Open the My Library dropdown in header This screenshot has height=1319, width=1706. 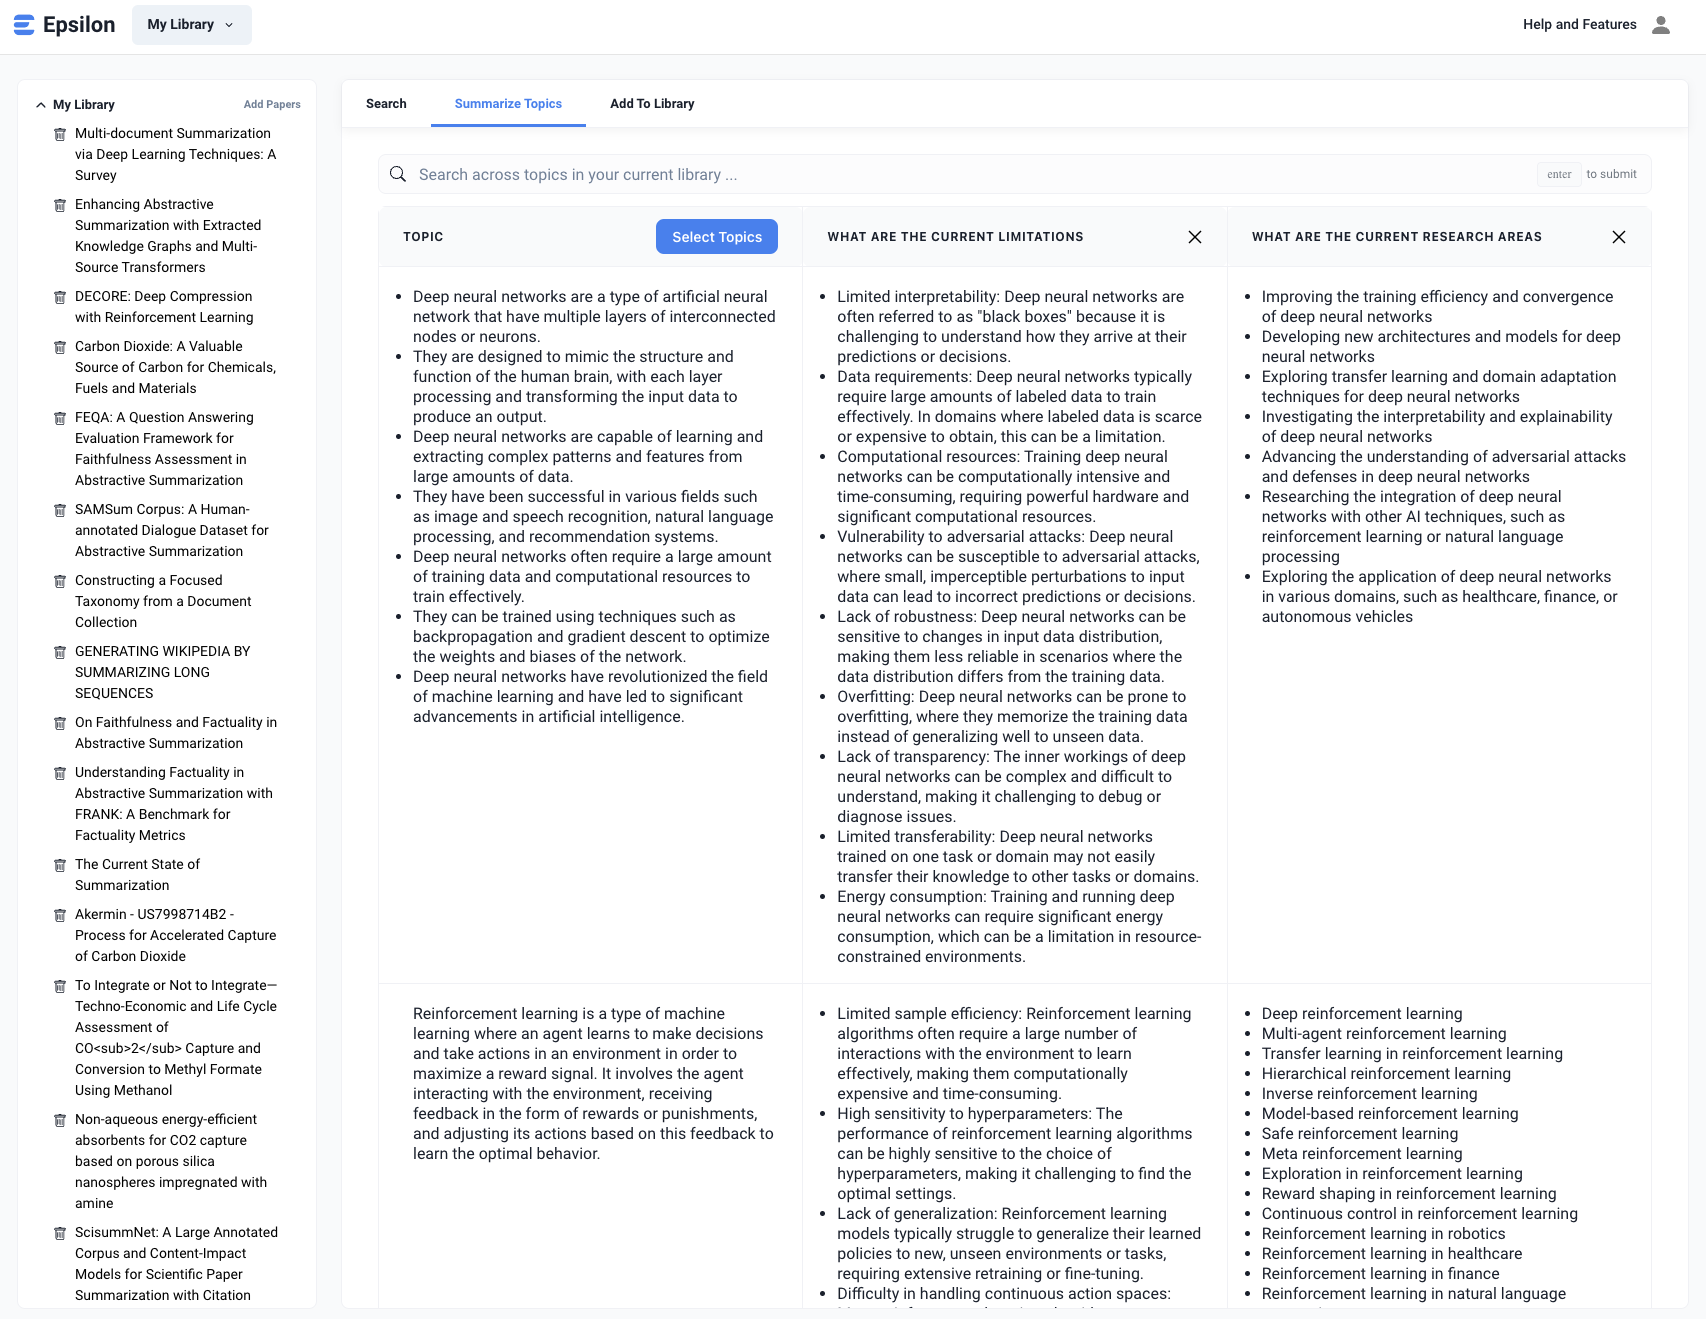tap(192, 25)
